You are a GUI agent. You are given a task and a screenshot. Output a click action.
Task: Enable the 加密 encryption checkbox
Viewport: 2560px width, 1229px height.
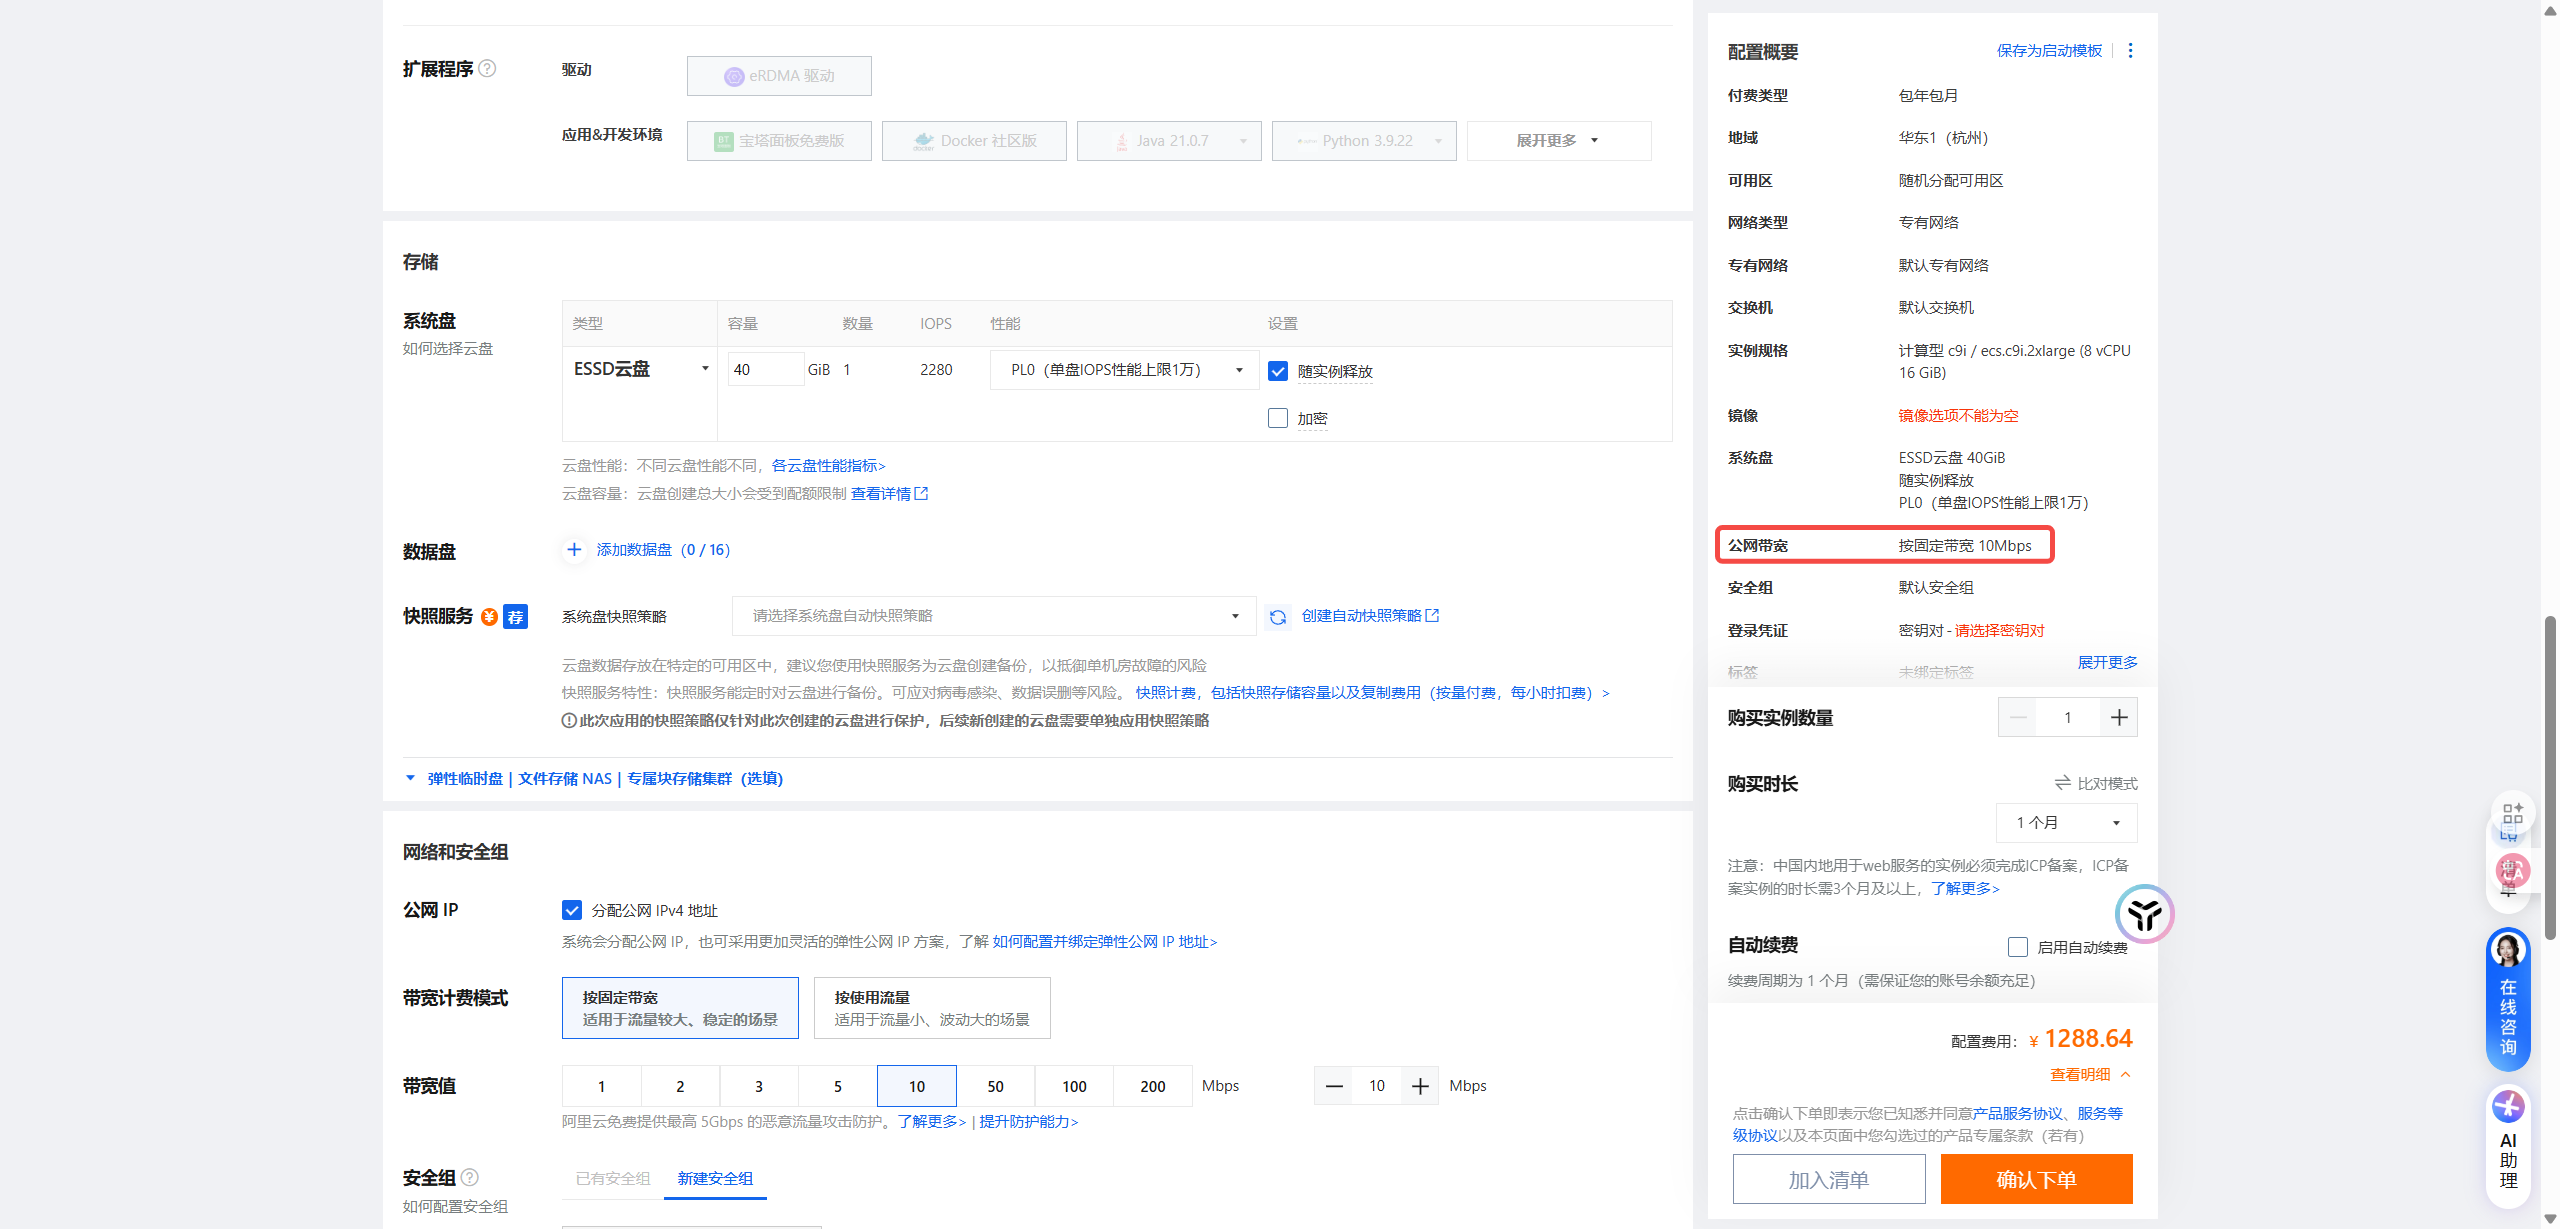click(1277, 418)
